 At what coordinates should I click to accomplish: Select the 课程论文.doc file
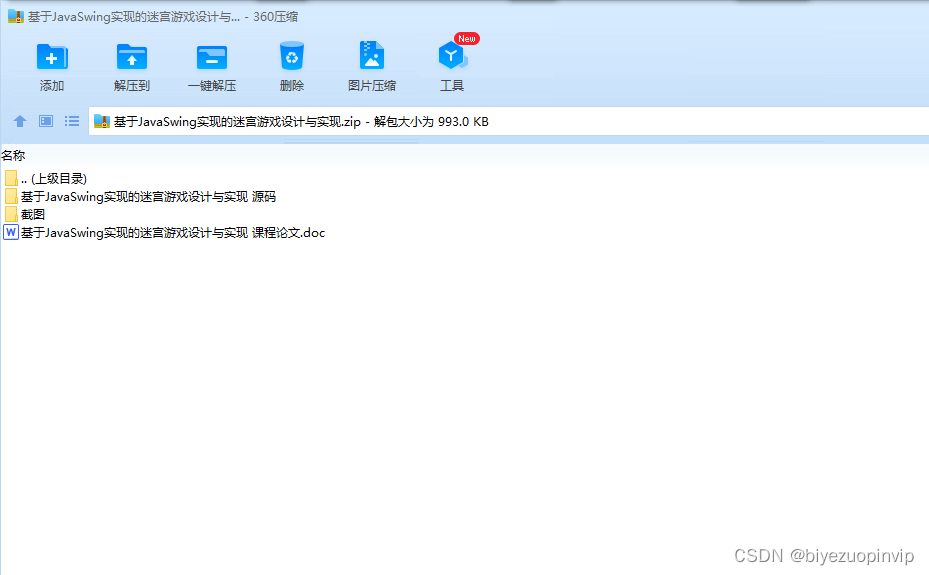(164, 233)
